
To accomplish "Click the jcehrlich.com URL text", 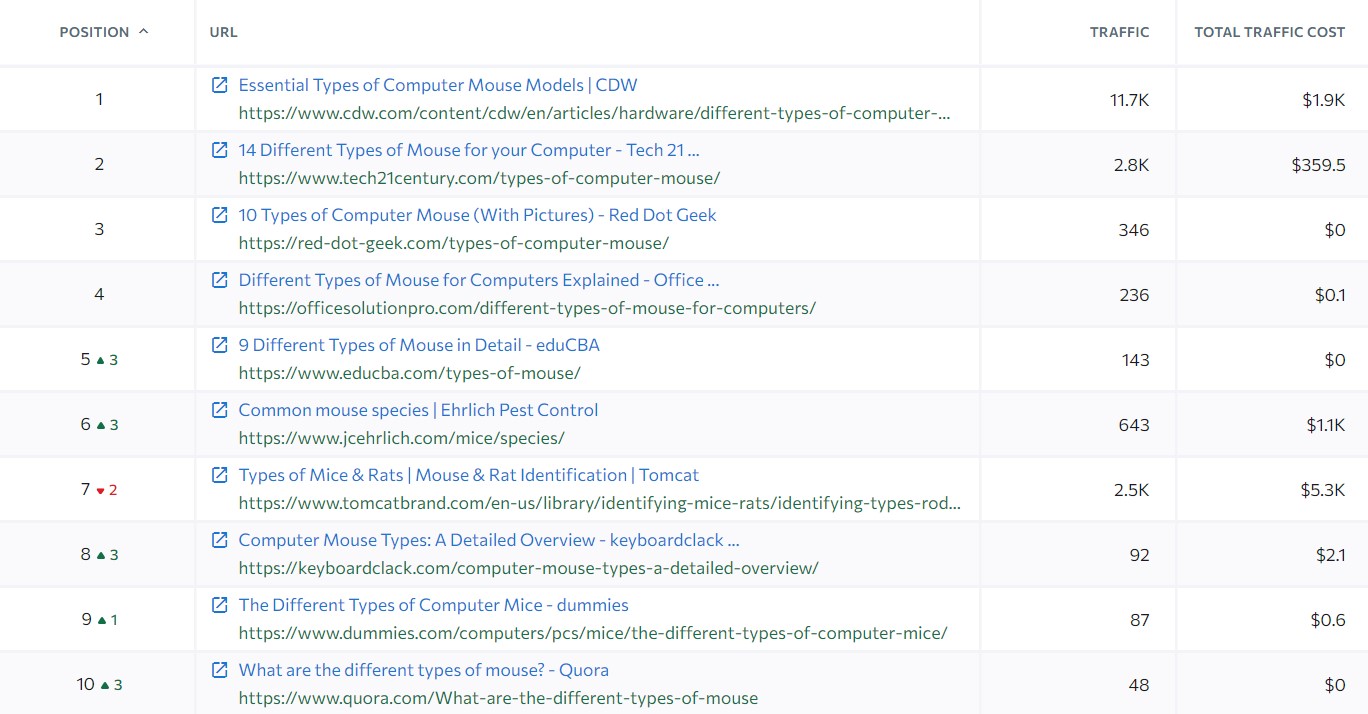I will (401, 438).
